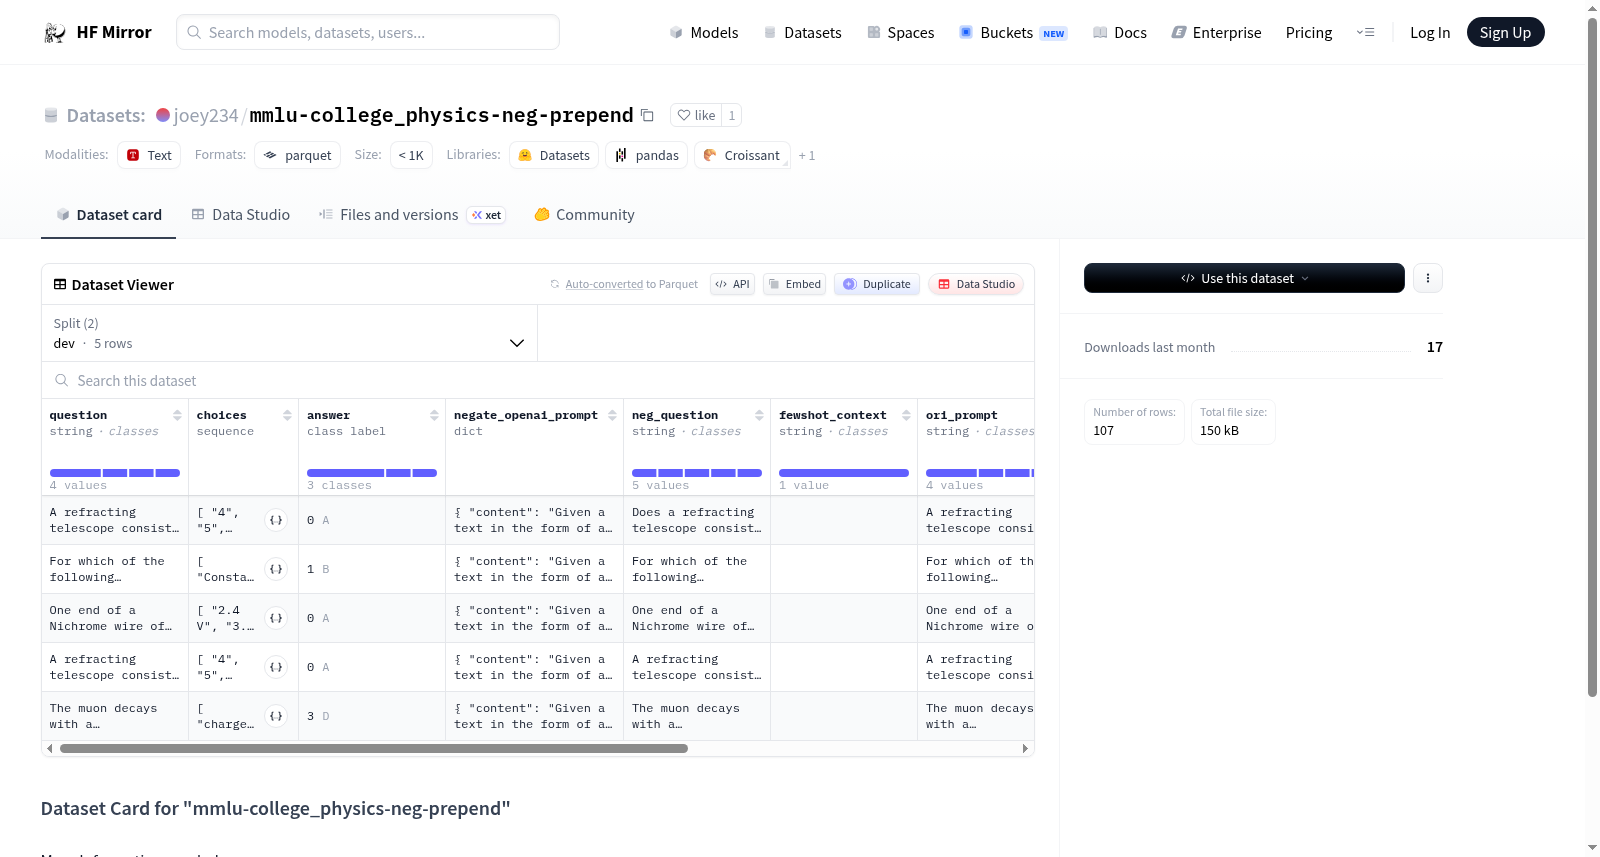Click the page vertical scrollbar thumb
Screen dimensions: 1600x857
(1592, 356)
